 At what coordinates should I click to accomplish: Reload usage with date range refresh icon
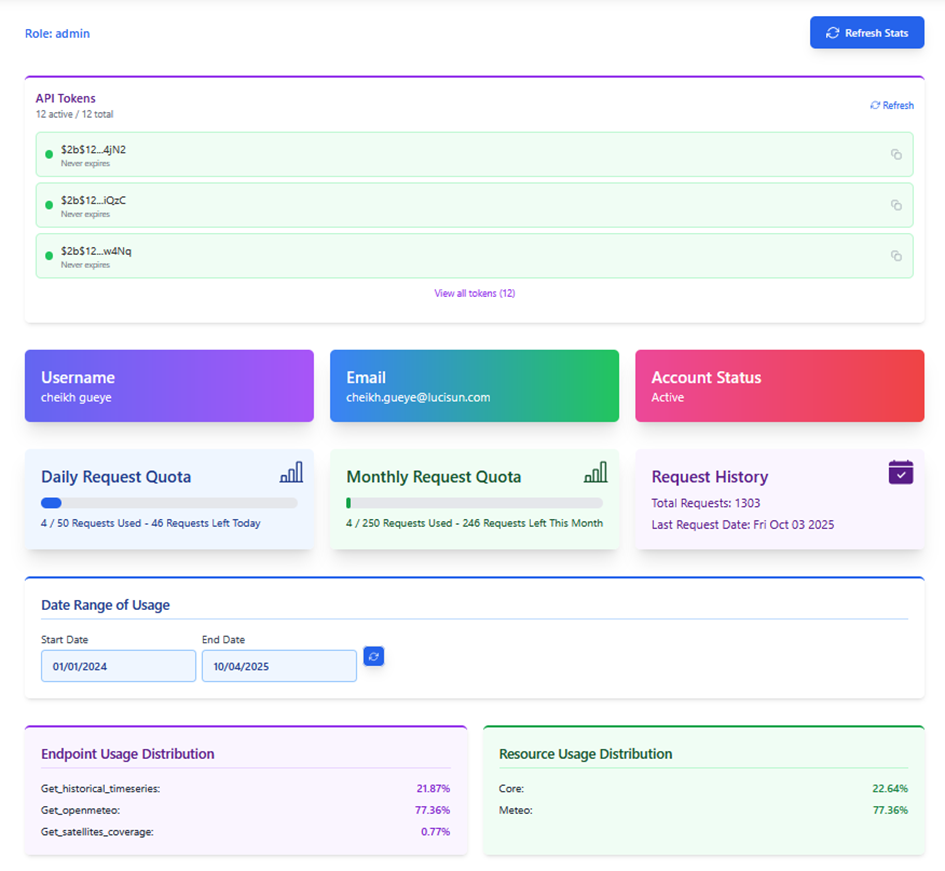click(374, 656)
